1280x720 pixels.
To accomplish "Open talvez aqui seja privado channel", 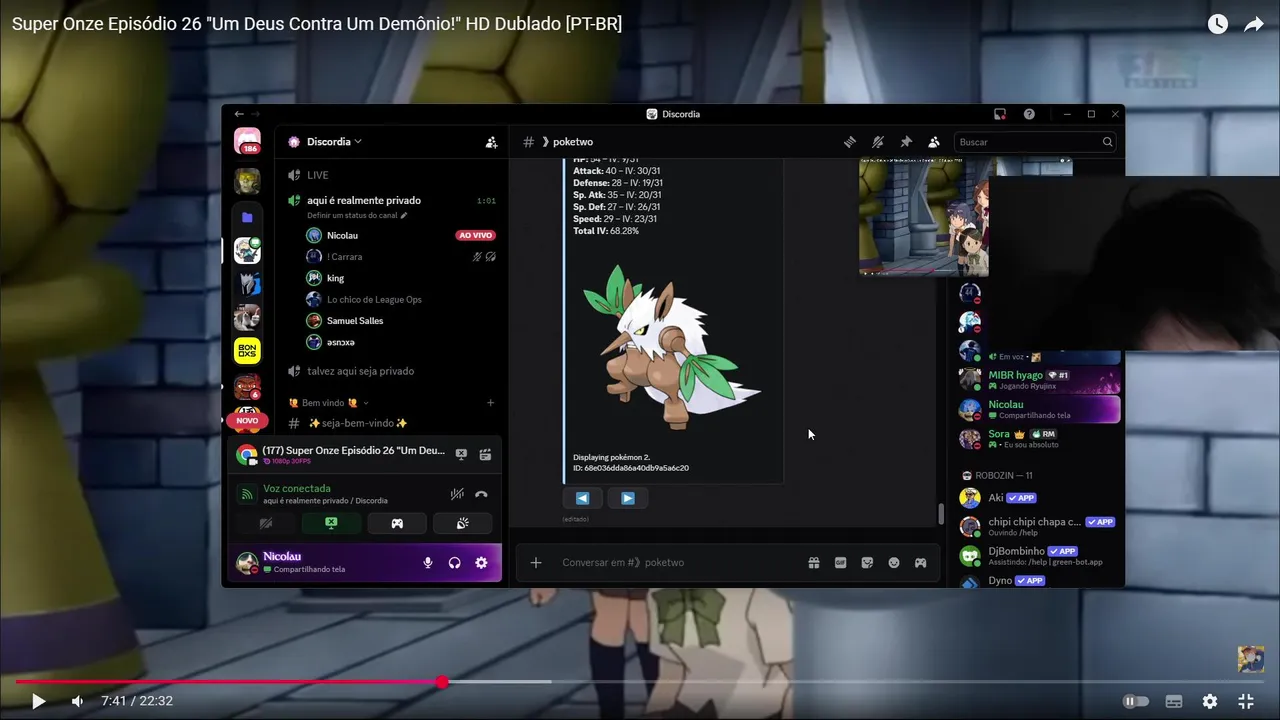I will click(x=360, y=371).
